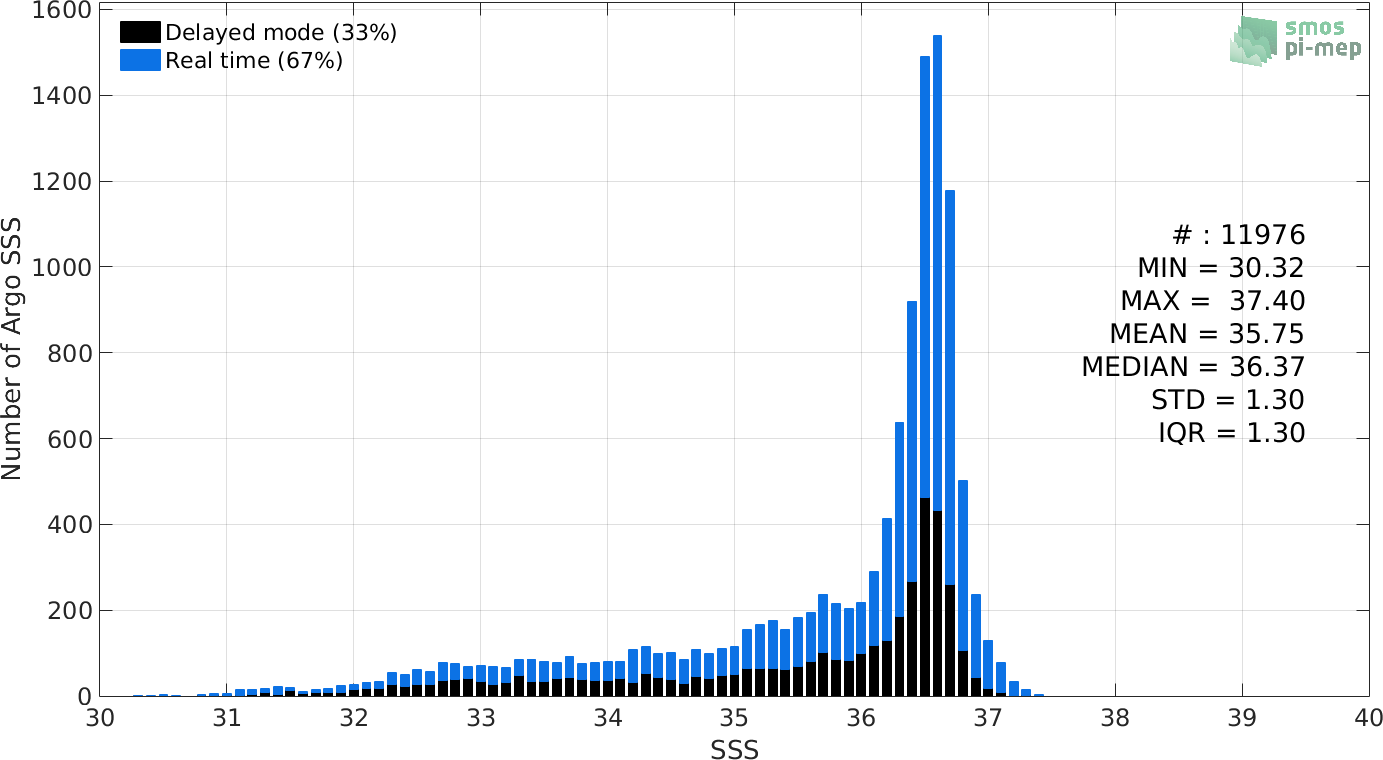The width and height of the screenshot is (1383, 760).
Task: Click the y-axis tick label 1200
Action: [x=64, y=181]
